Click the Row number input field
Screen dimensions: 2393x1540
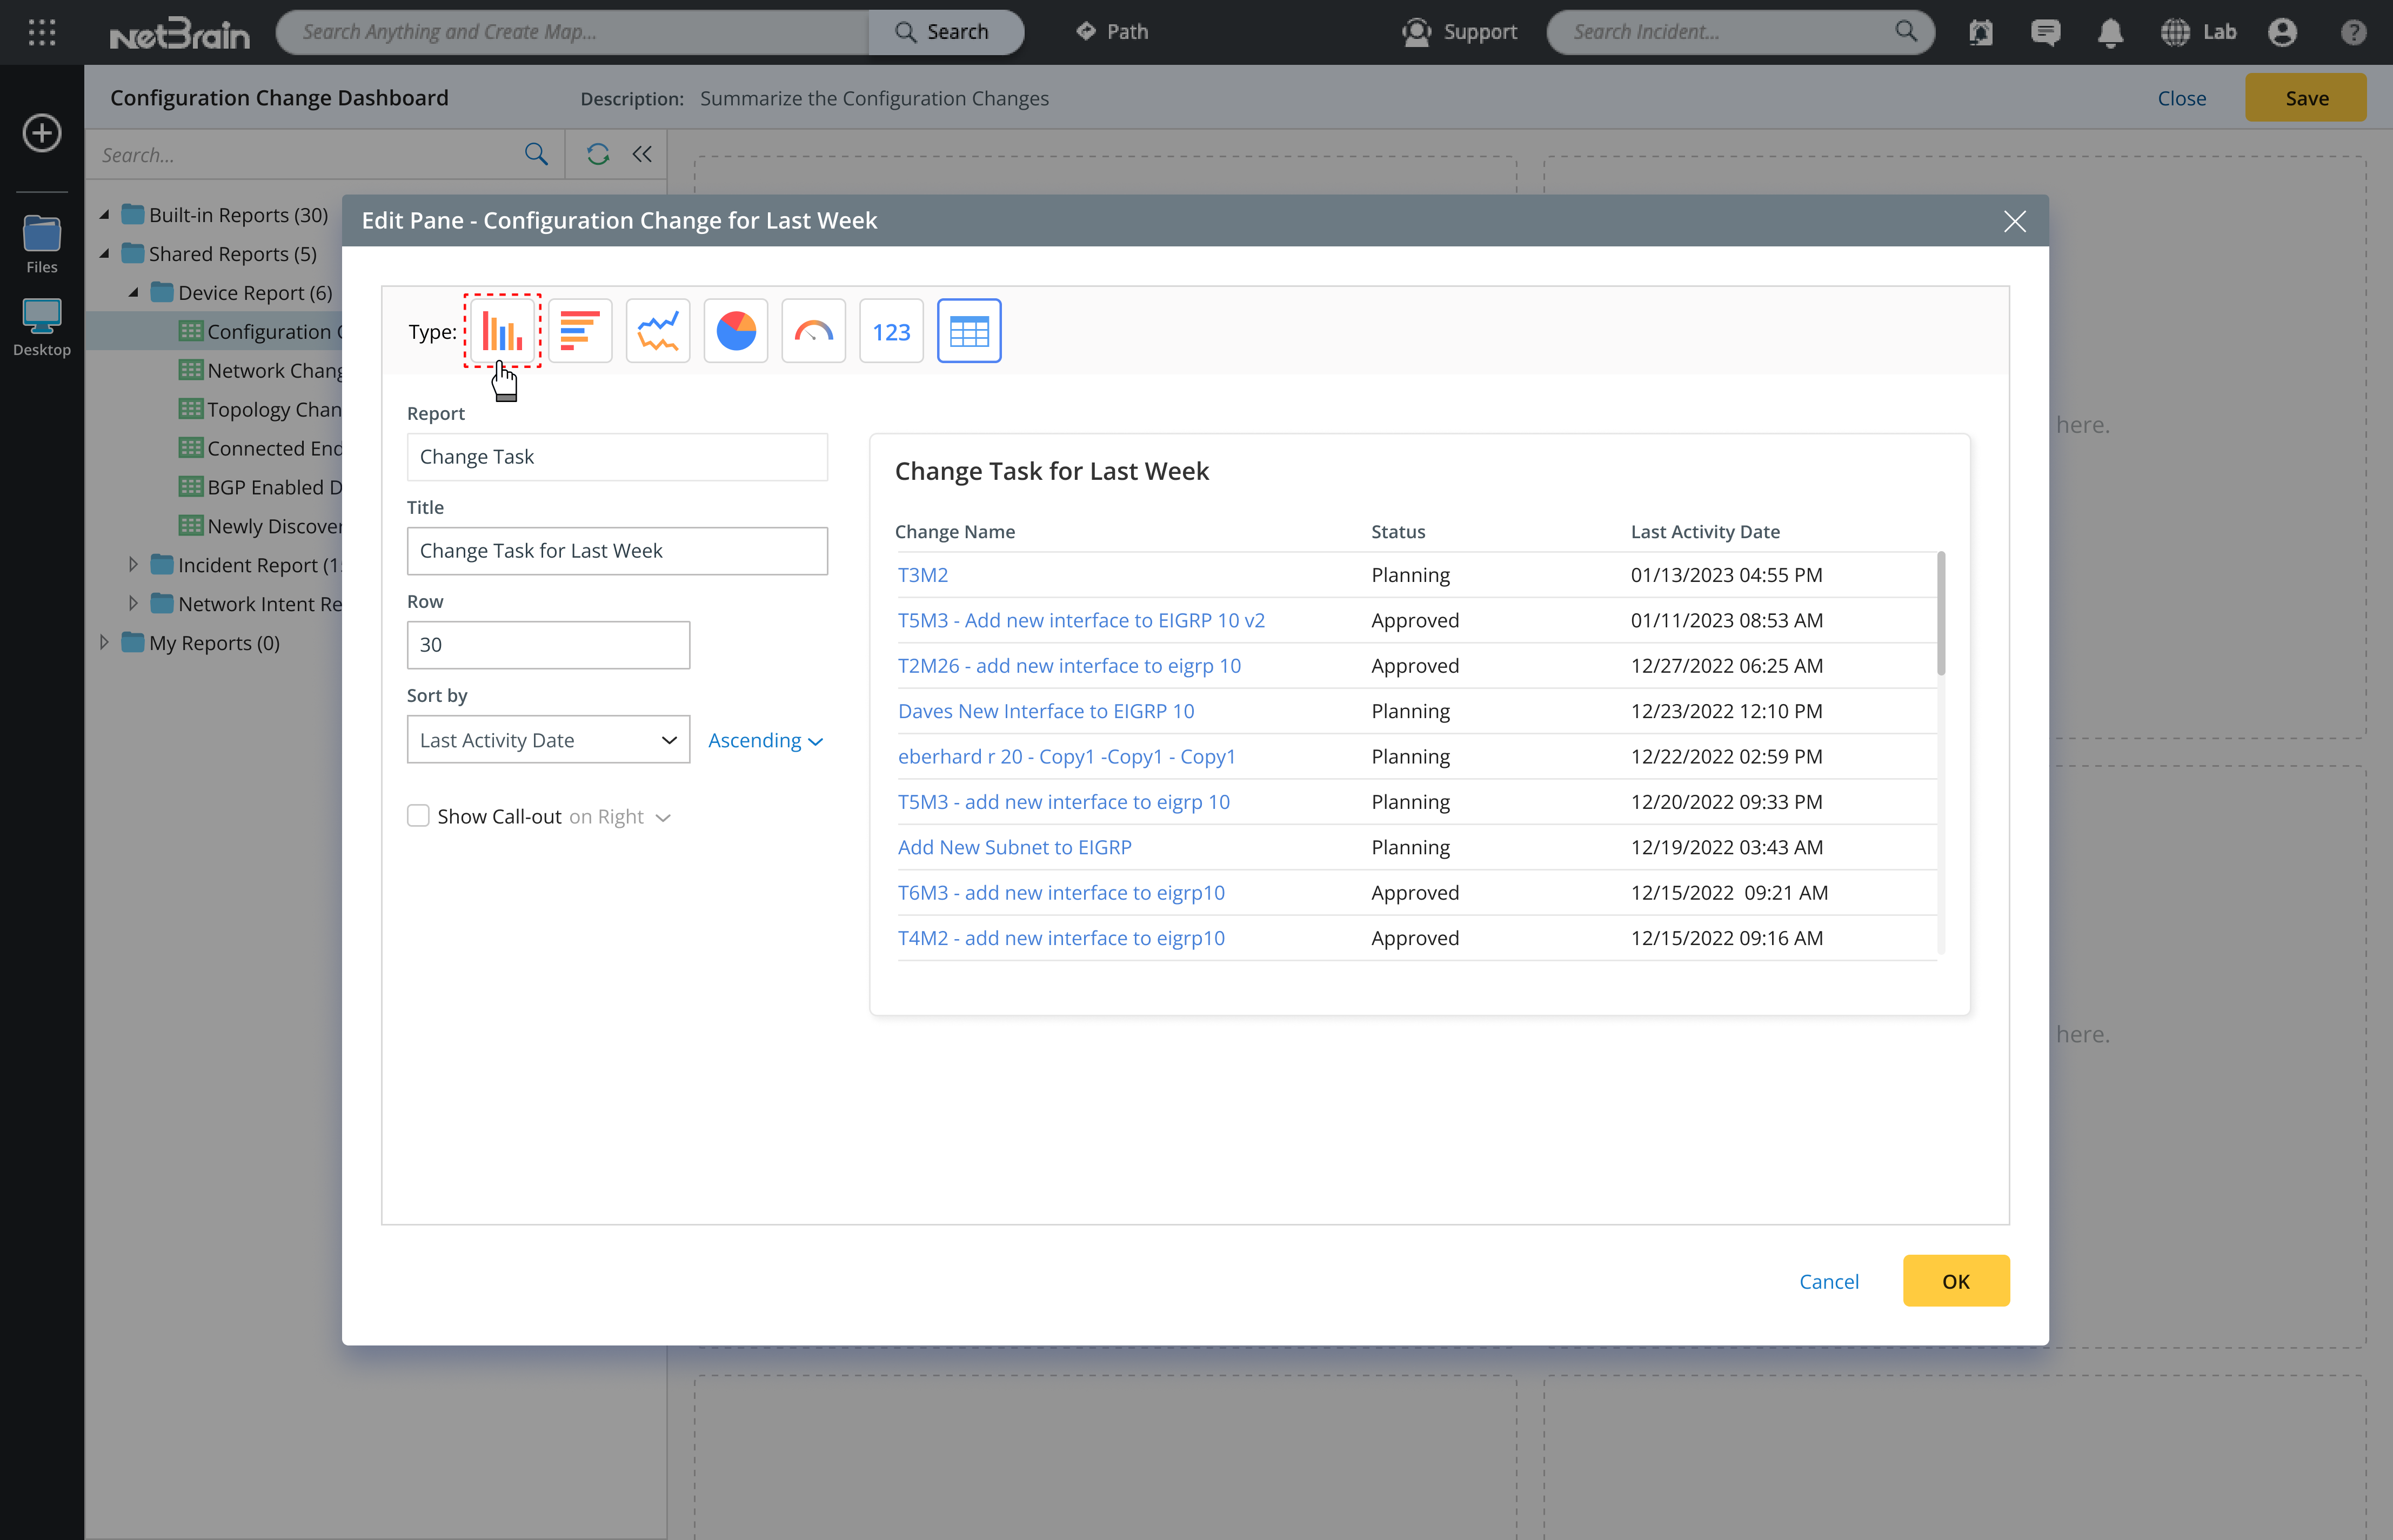point(548,645)
